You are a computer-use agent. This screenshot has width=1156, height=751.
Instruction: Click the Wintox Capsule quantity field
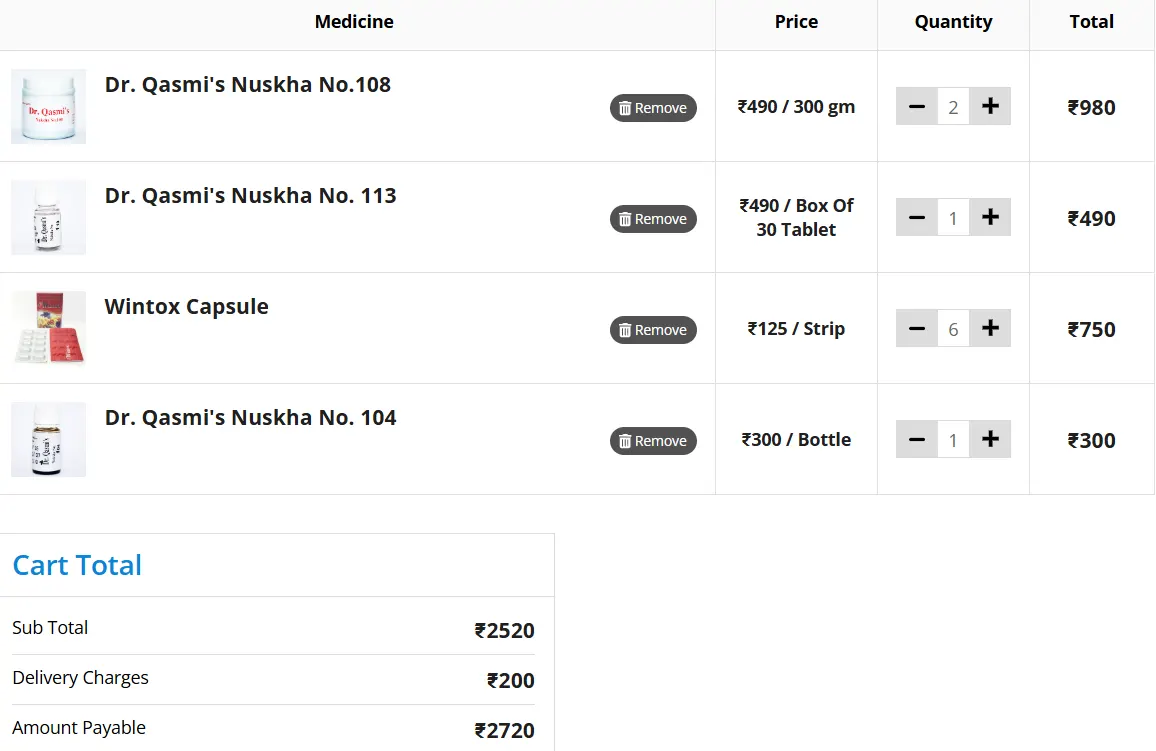(953, 329)
